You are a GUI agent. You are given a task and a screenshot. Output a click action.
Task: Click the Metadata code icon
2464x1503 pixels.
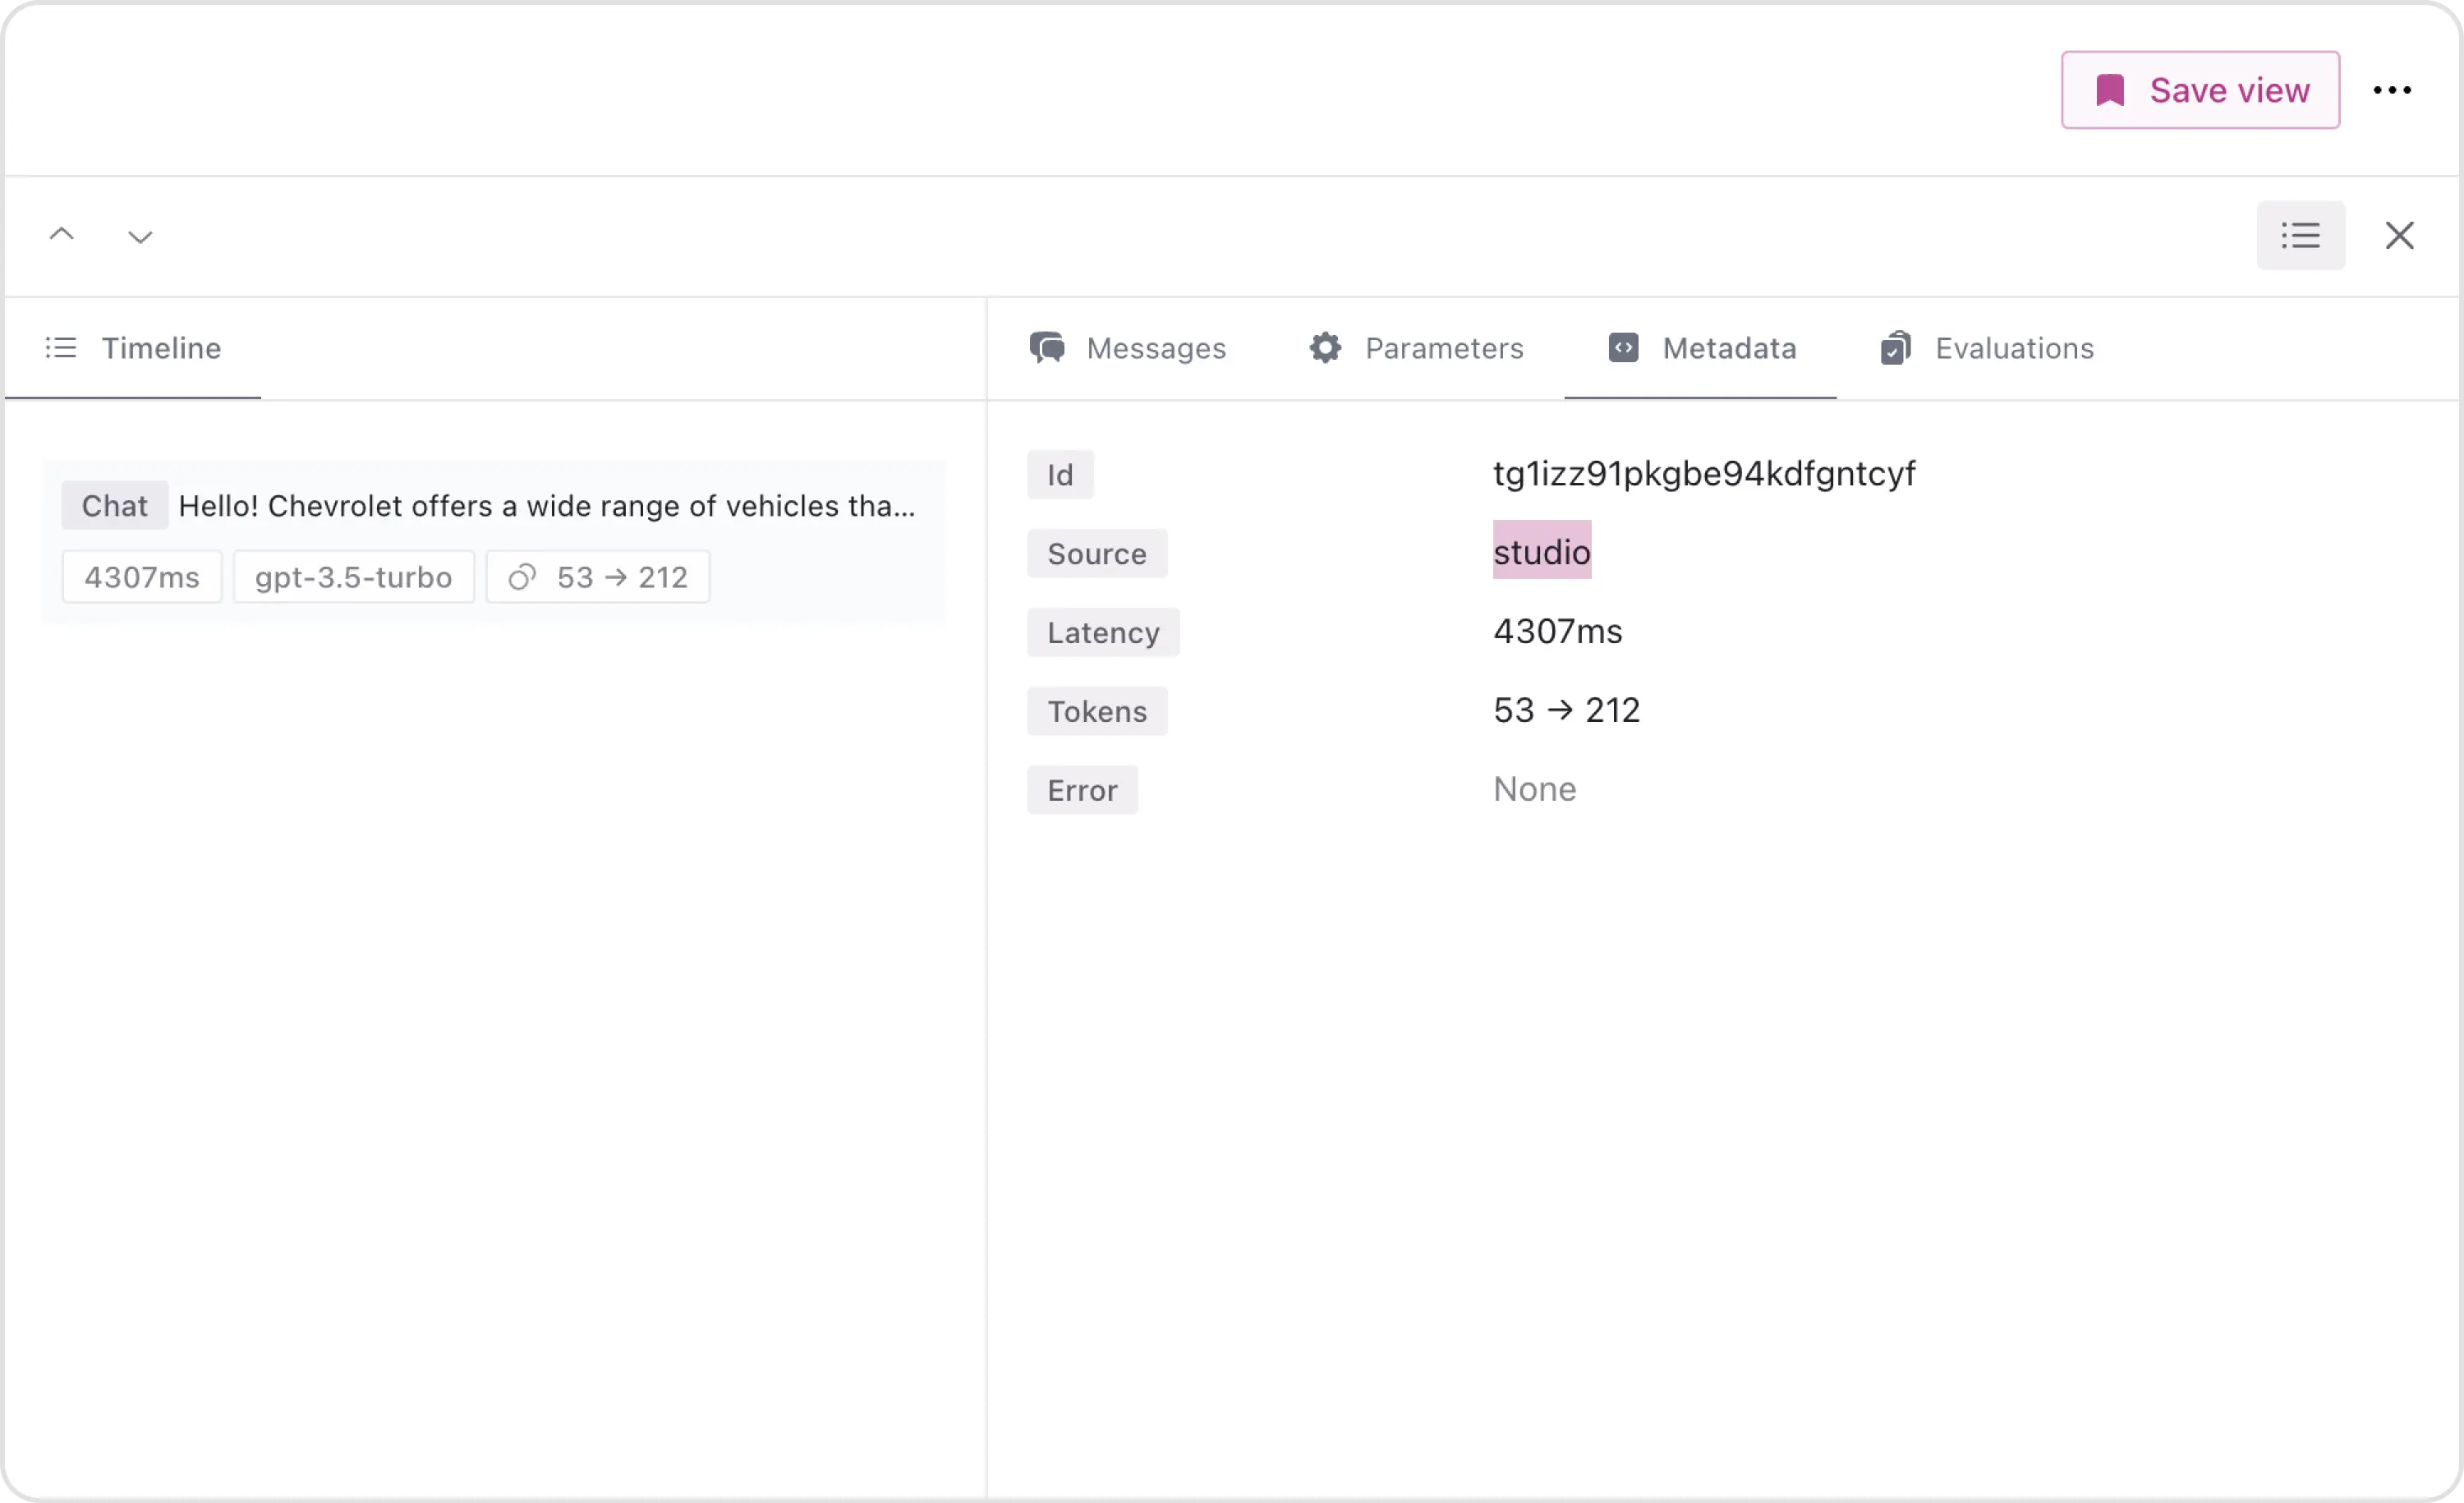1623,347
